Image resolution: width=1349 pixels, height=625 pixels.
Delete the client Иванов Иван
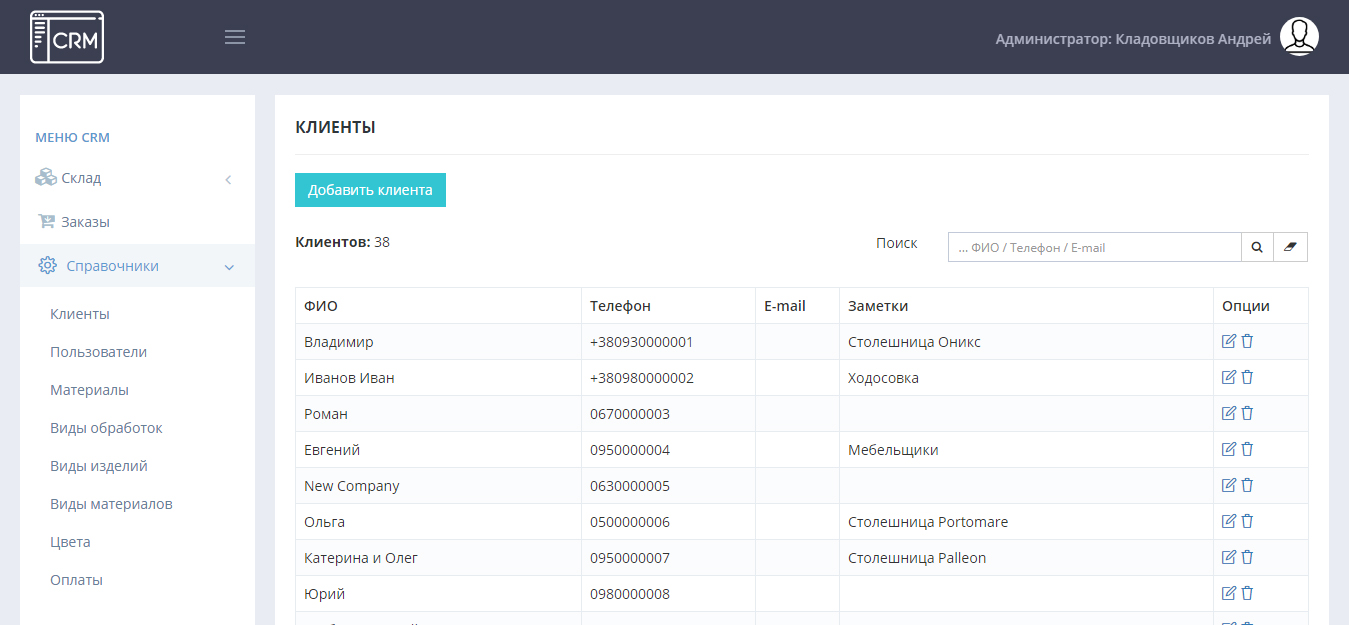[x=1247, y=377]
